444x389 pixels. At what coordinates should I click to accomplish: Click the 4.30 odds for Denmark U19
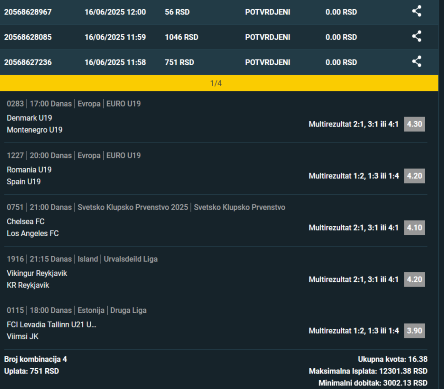pyautogui.click(x=414, y=124)
